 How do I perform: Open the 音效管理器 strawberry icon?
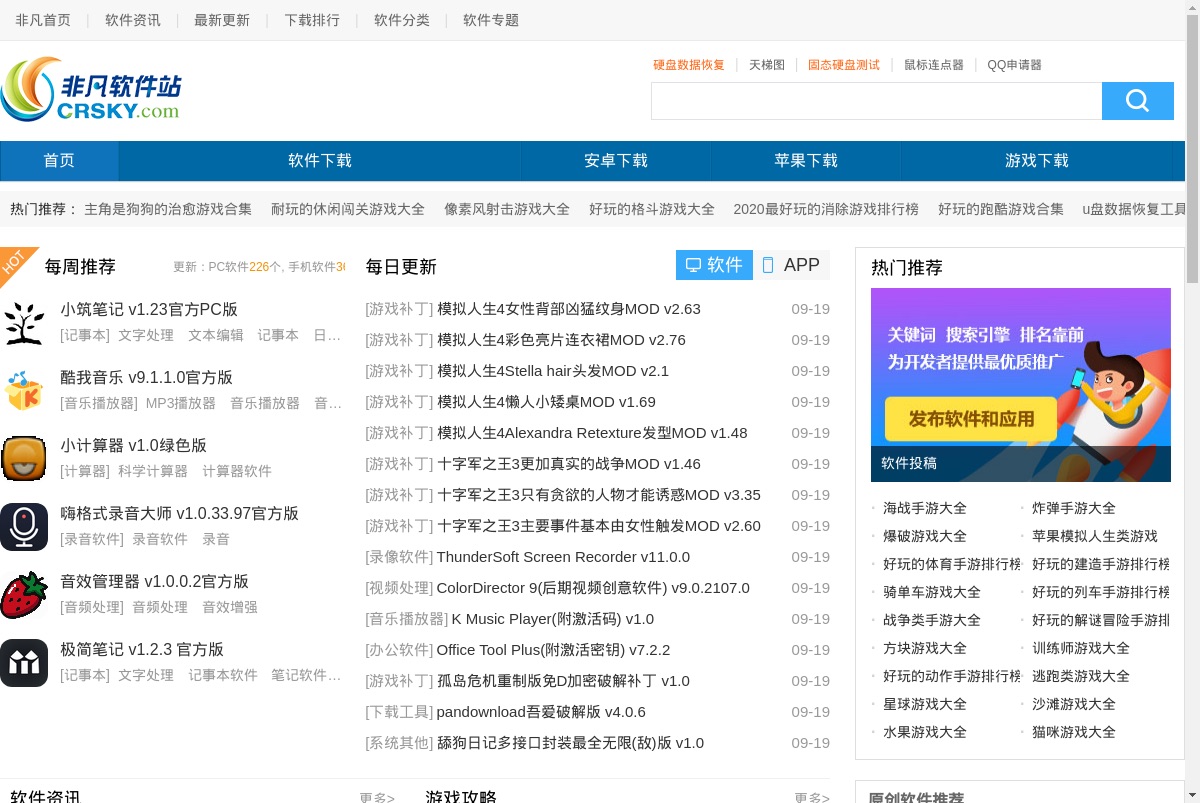[24, 595]
